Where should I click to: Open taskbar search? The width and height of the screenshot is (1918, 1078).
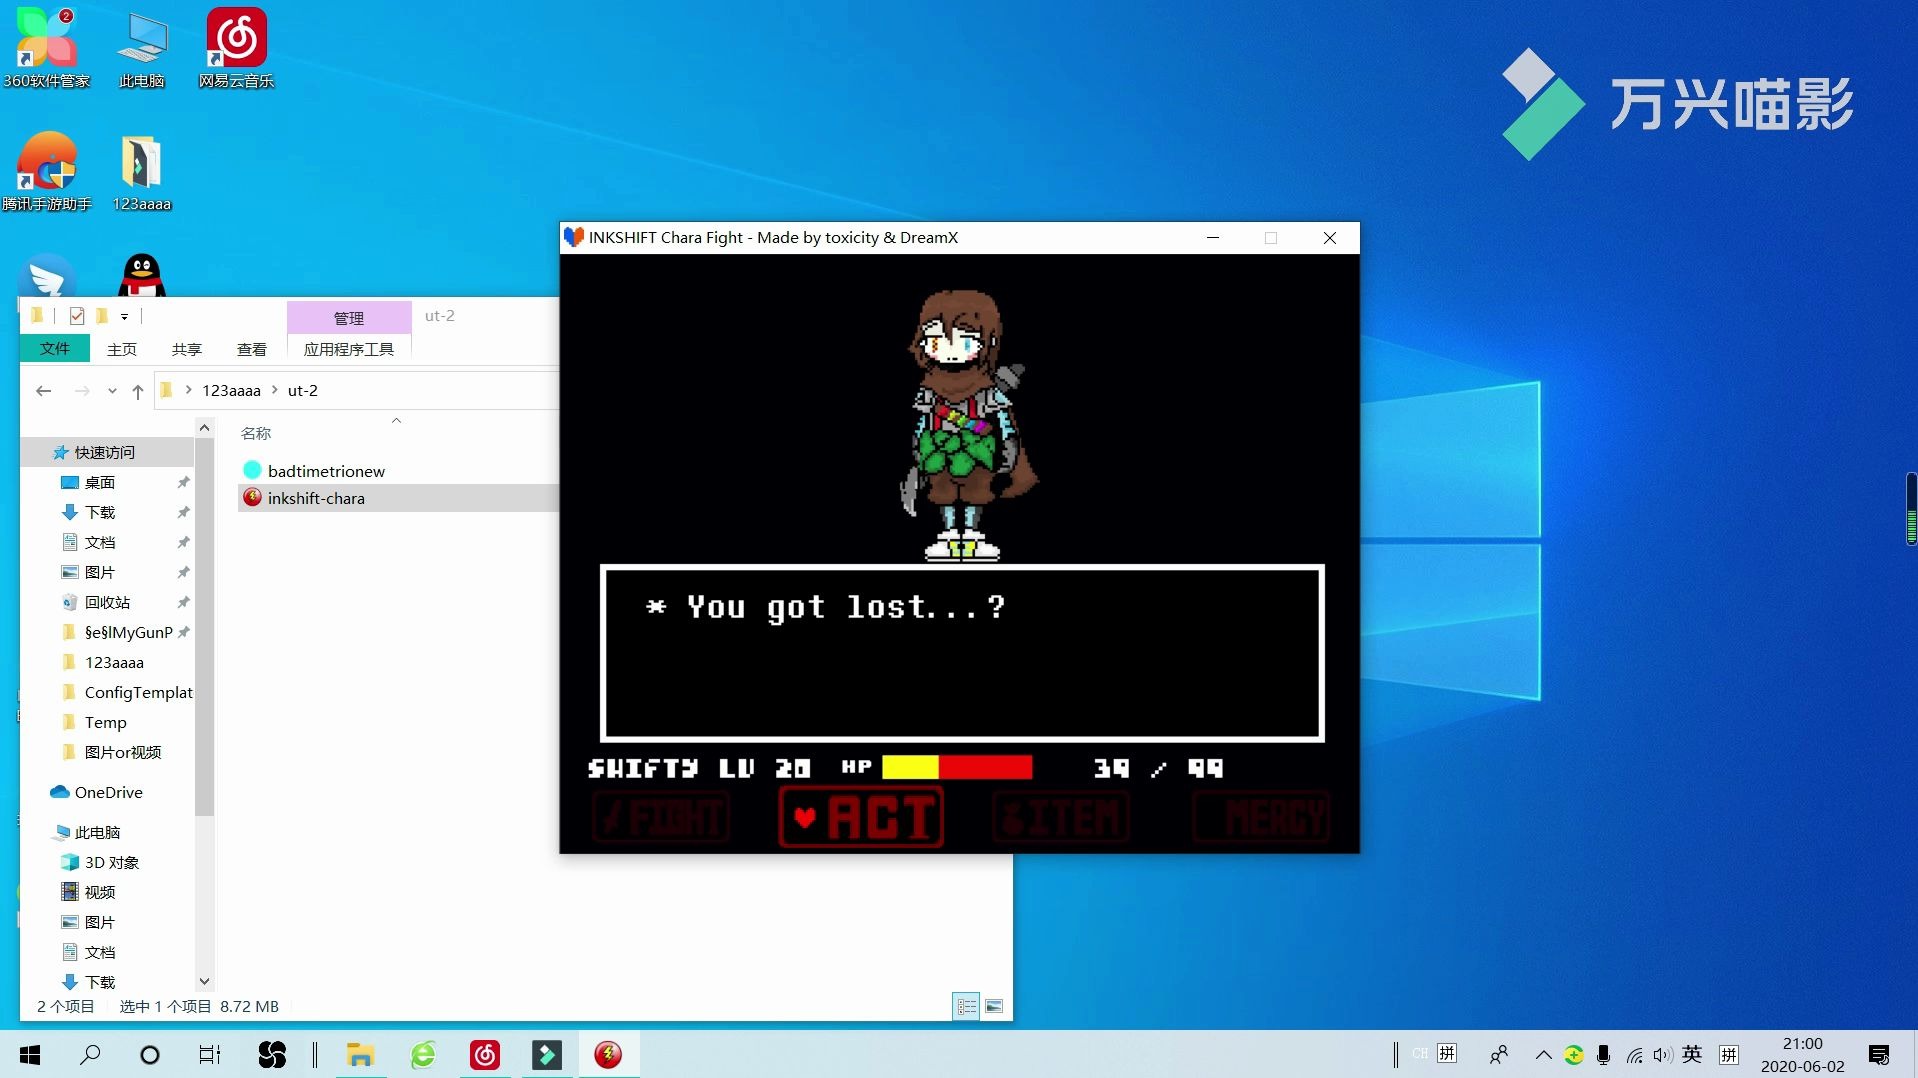[90, 1054]
